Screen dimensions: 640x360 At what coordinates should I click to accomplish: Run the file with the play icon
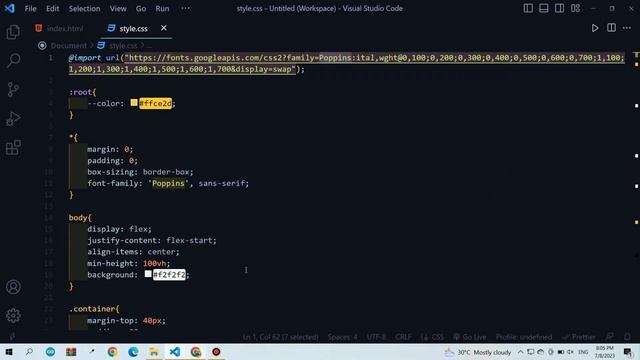pos(595,28)
